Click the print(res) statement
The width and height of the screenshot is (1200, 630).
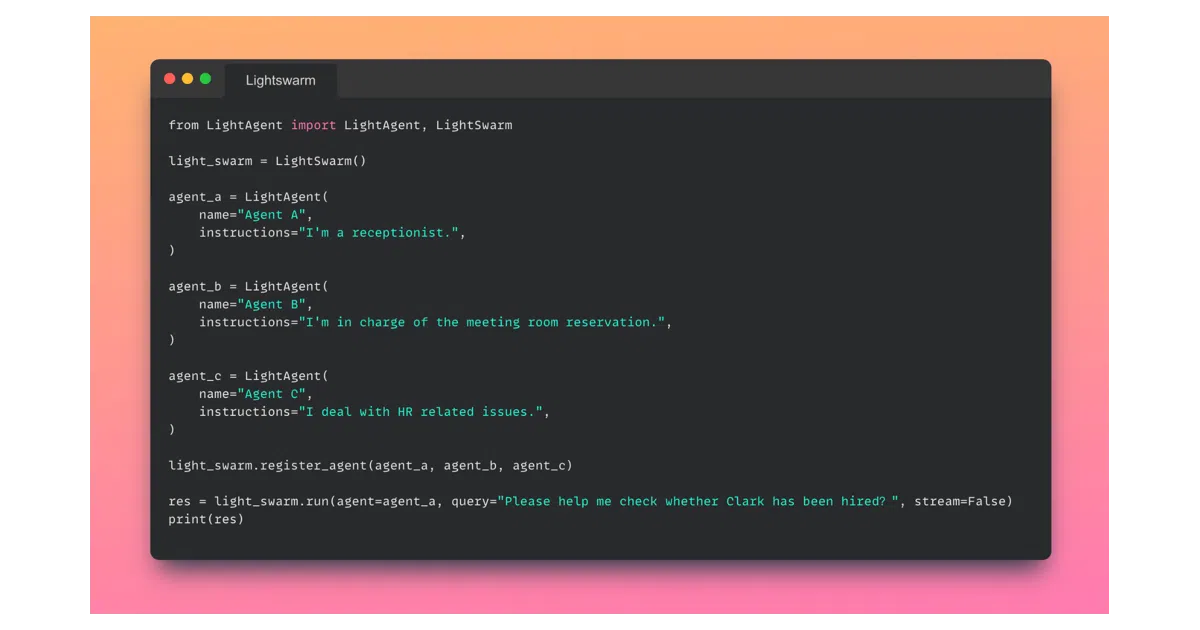[206, 520]
